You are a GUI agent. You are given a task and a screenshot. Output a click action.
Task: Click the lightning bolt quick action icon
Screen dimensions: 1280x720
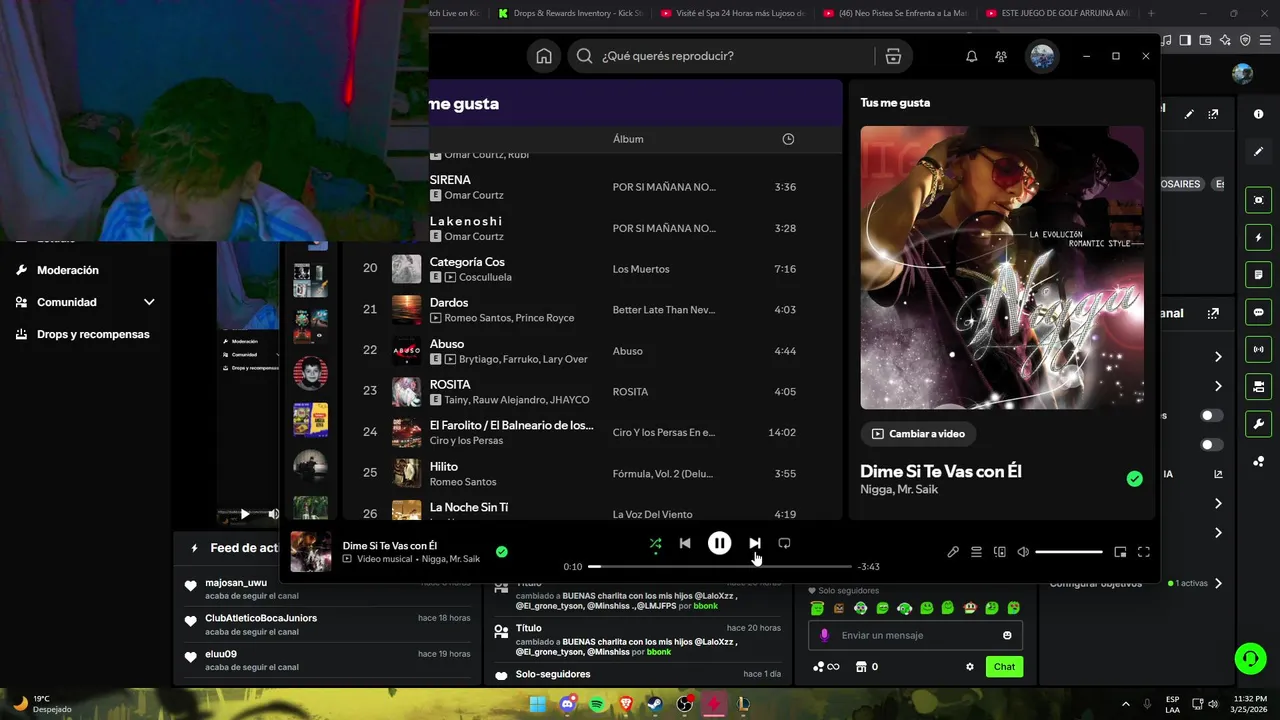click(1258, 238)
